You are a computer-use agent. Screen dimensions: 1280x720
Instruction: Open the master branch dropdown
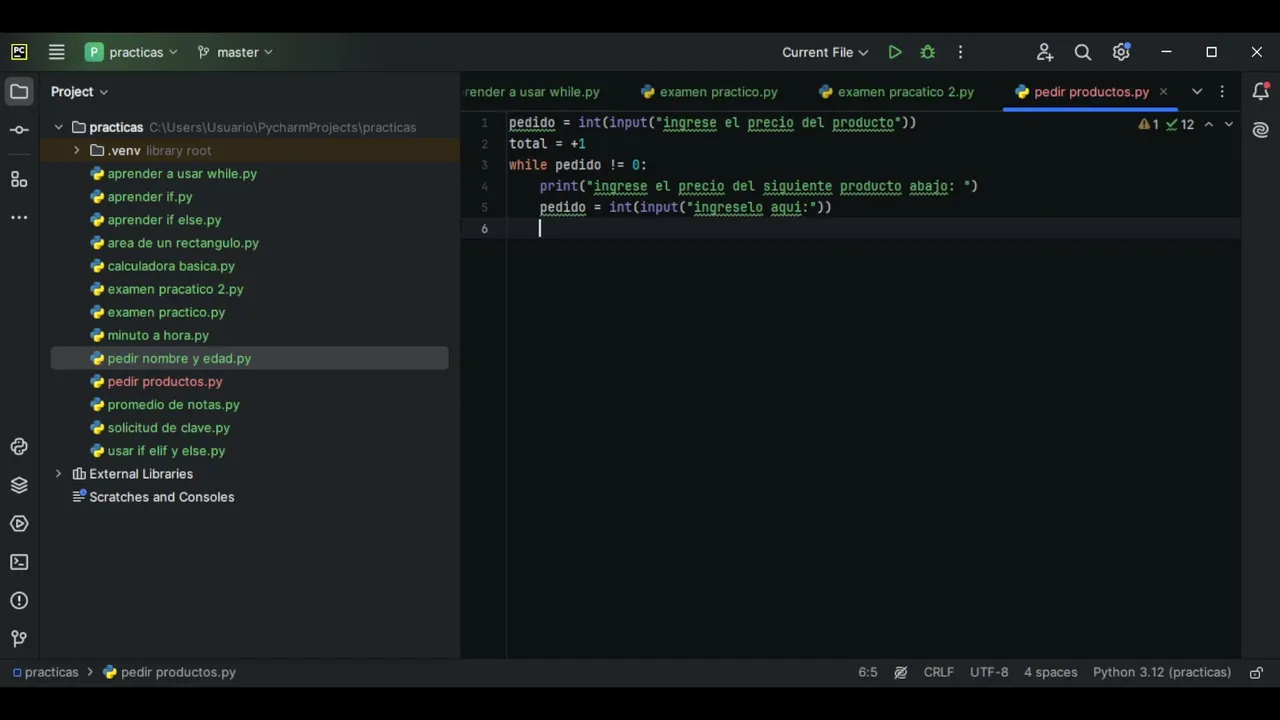[235, 52]
